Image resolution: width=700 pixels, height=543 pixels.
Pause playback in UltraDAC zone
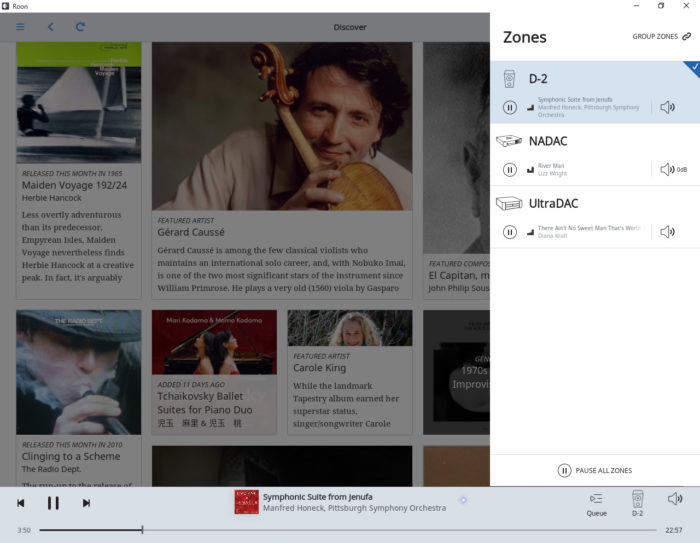pyautogui.click(x=510, y=232)
